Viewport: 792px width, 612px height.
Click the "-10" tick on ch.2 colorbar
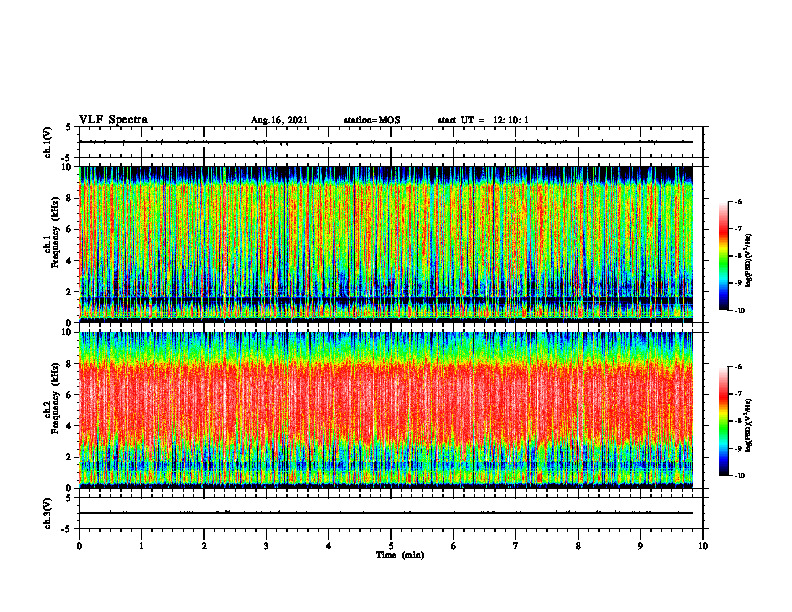pyautogui.click(x=739, y=476)
